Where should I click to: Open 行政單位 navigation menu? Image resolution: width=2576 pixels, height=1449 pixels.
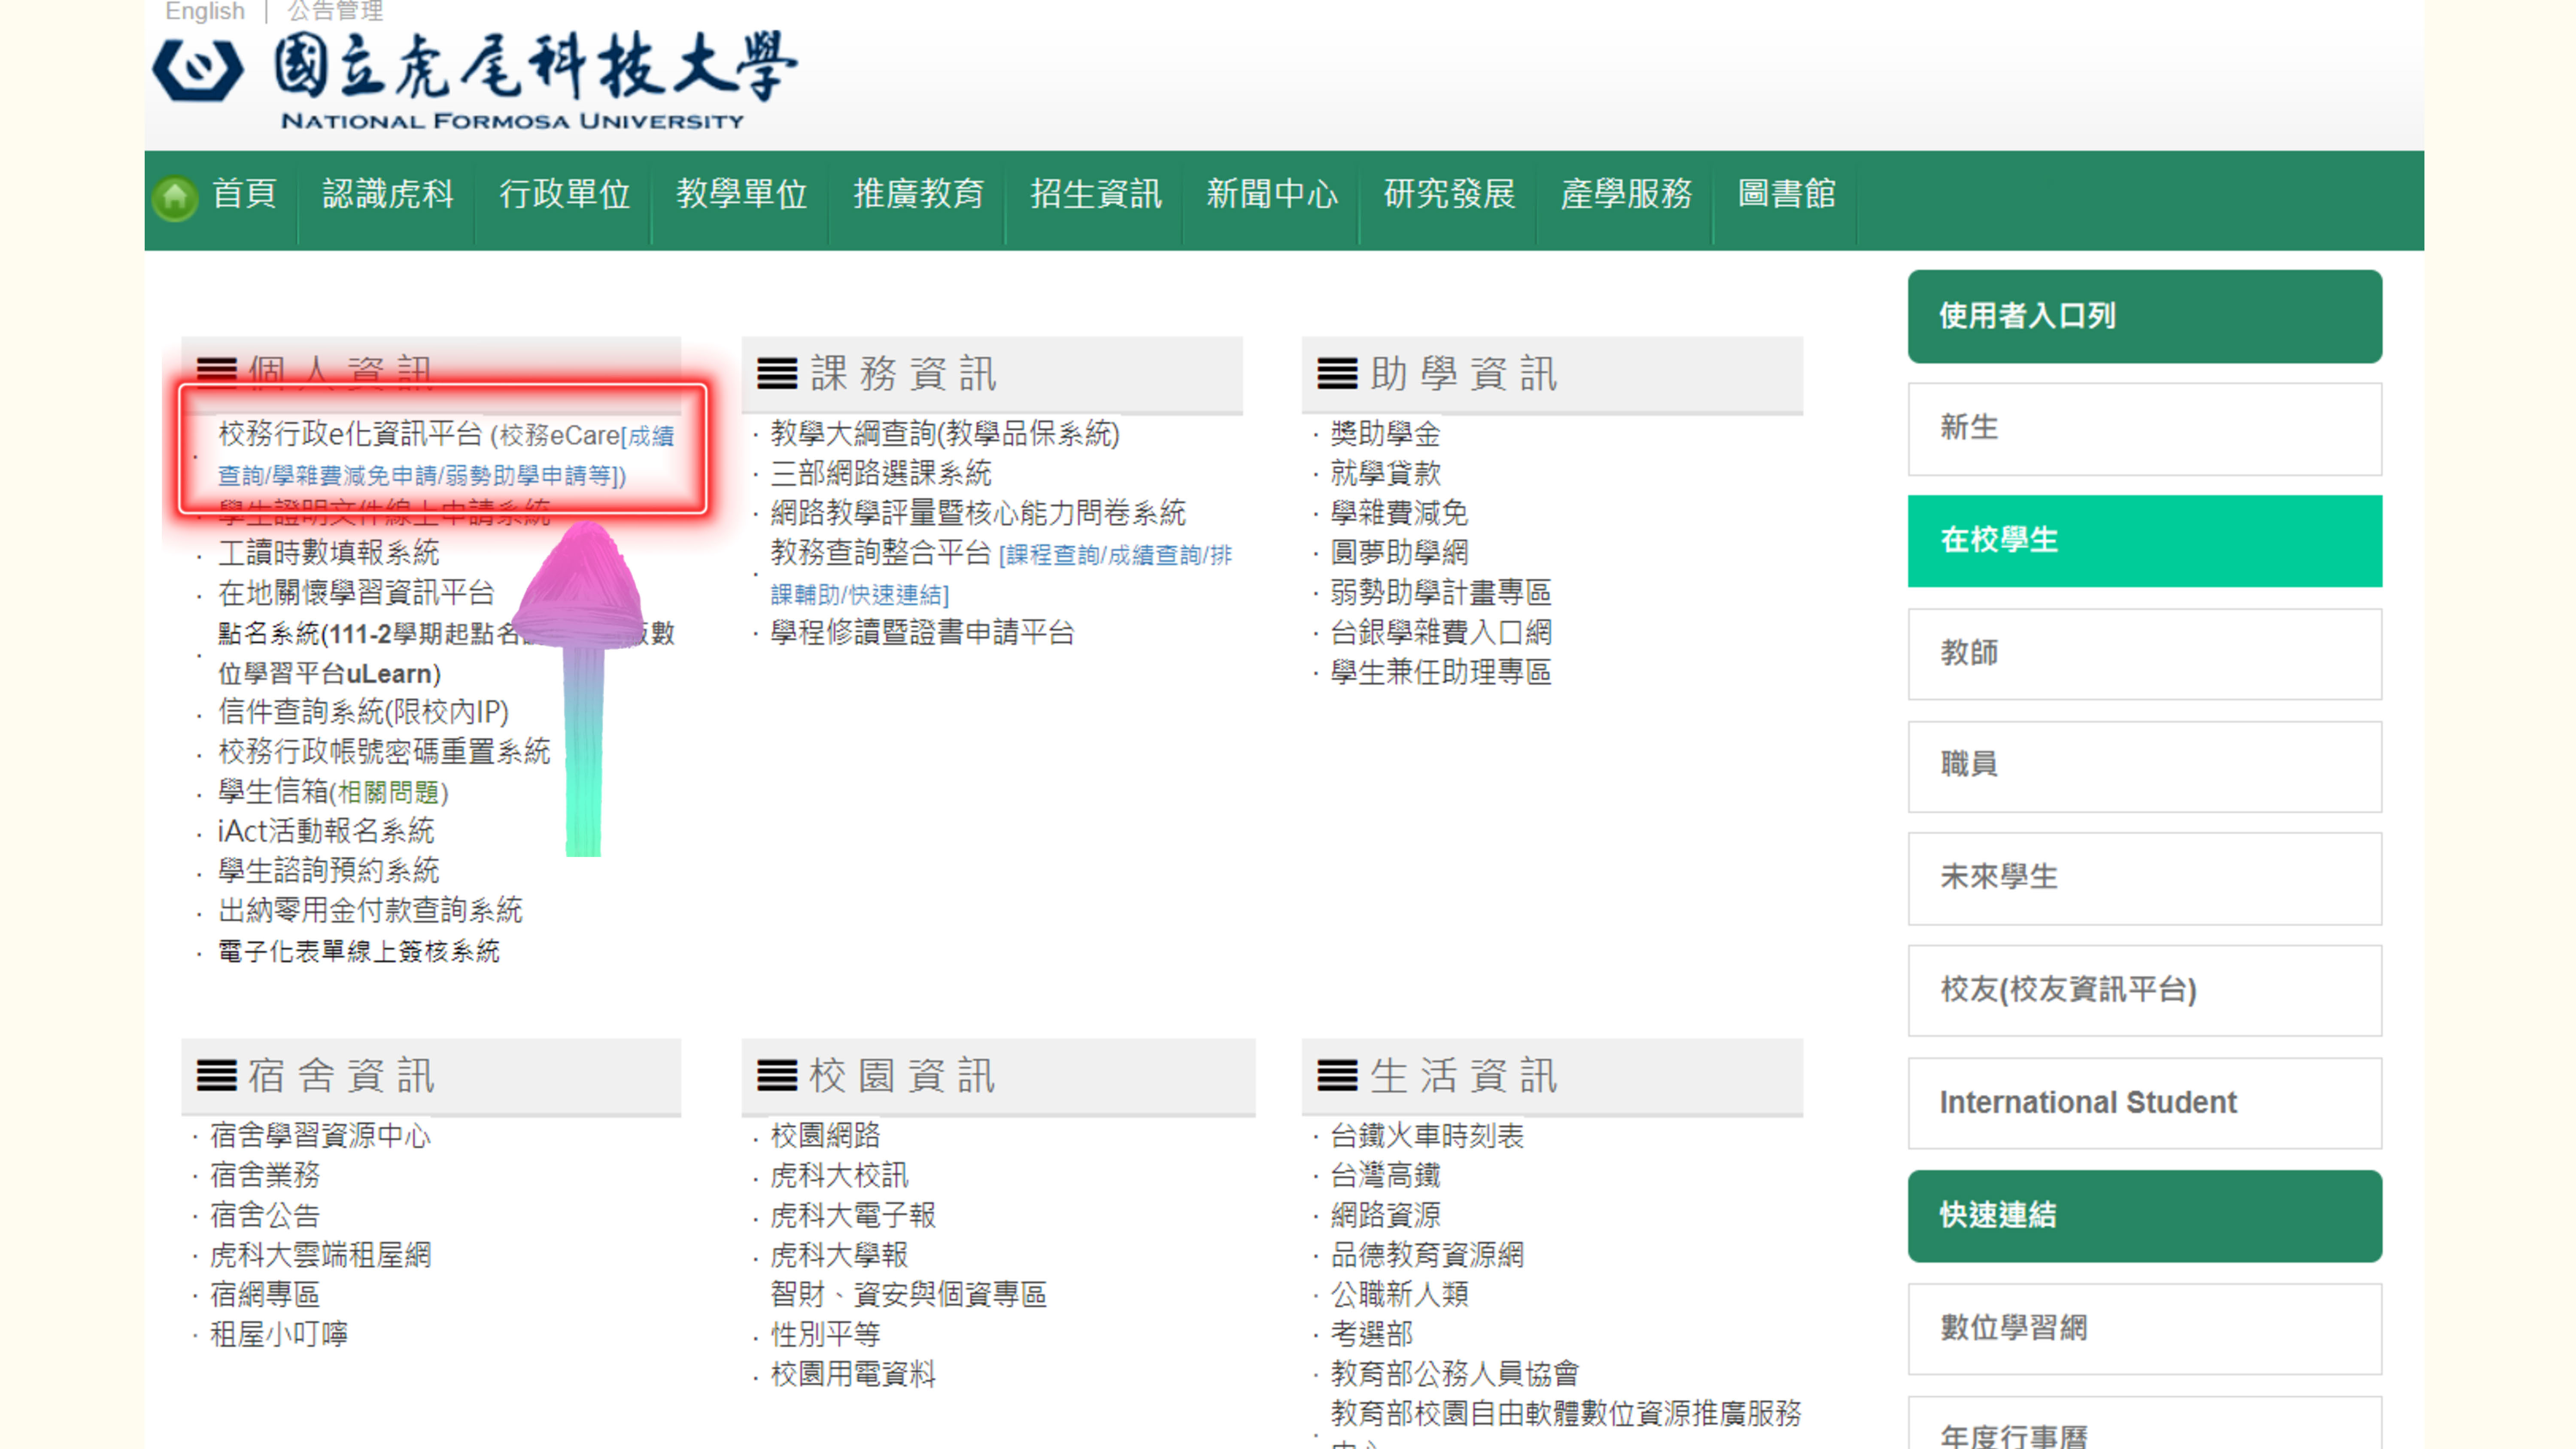tap(564, 194)
